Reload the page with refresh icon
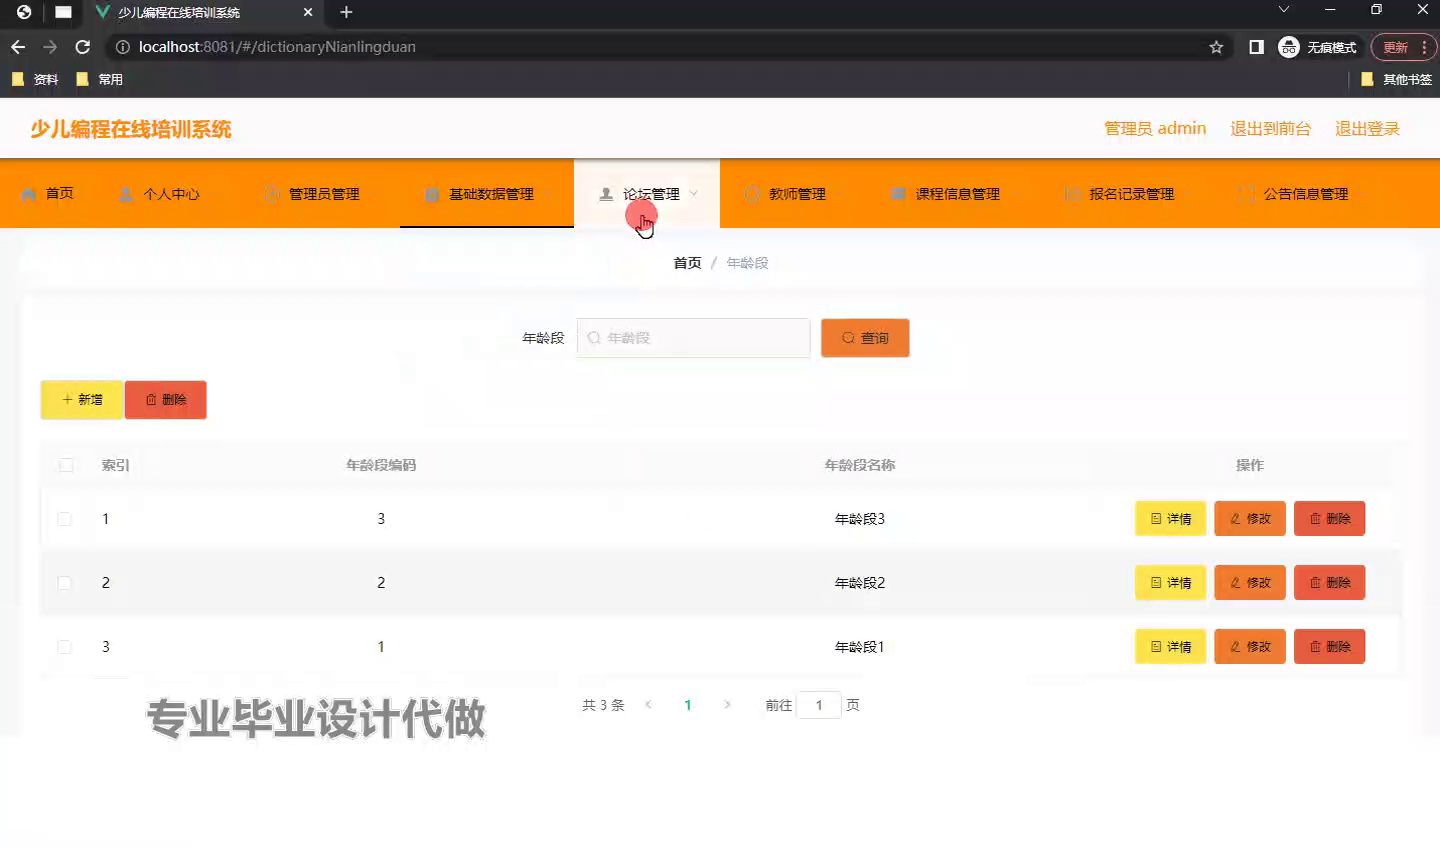The width and height of the screenshot is (1440, 848). tap(83, 47)
